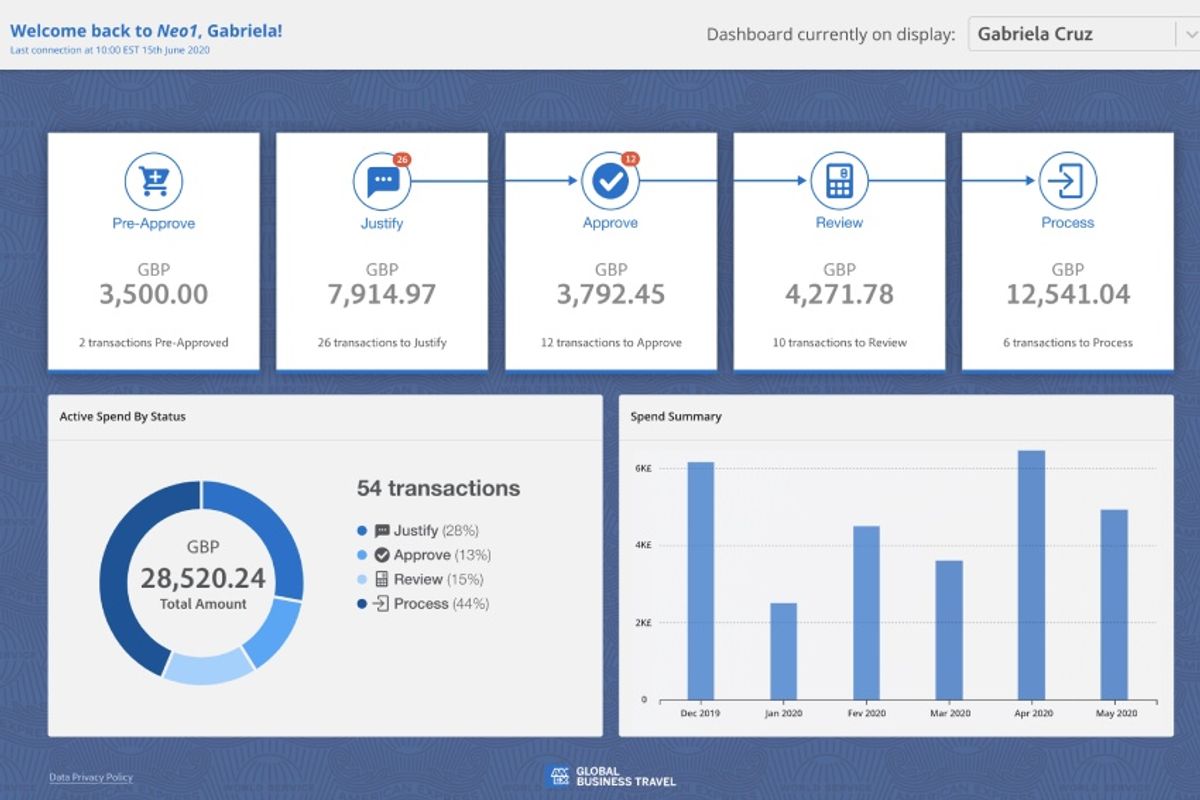The width and height of the screenshot is (1200, 800).
Task: Click the red 12 badge on Approve
Action: [x=629, y=159]
